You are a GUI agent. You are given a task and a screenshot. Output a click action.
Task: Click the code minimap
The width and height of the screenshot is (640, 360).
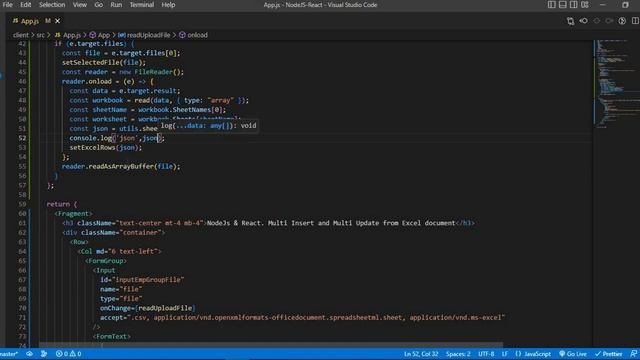pyautogui.click(x=616, y=84)
